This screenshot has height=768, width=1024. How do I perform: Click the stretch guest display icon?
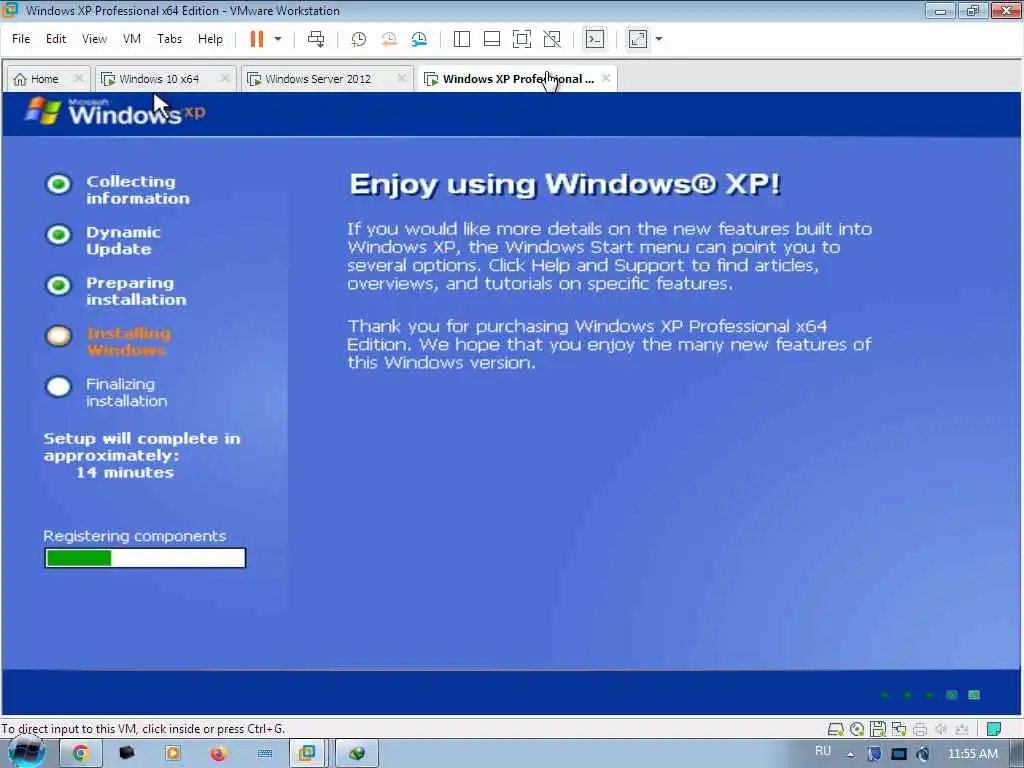click(638, 39)
